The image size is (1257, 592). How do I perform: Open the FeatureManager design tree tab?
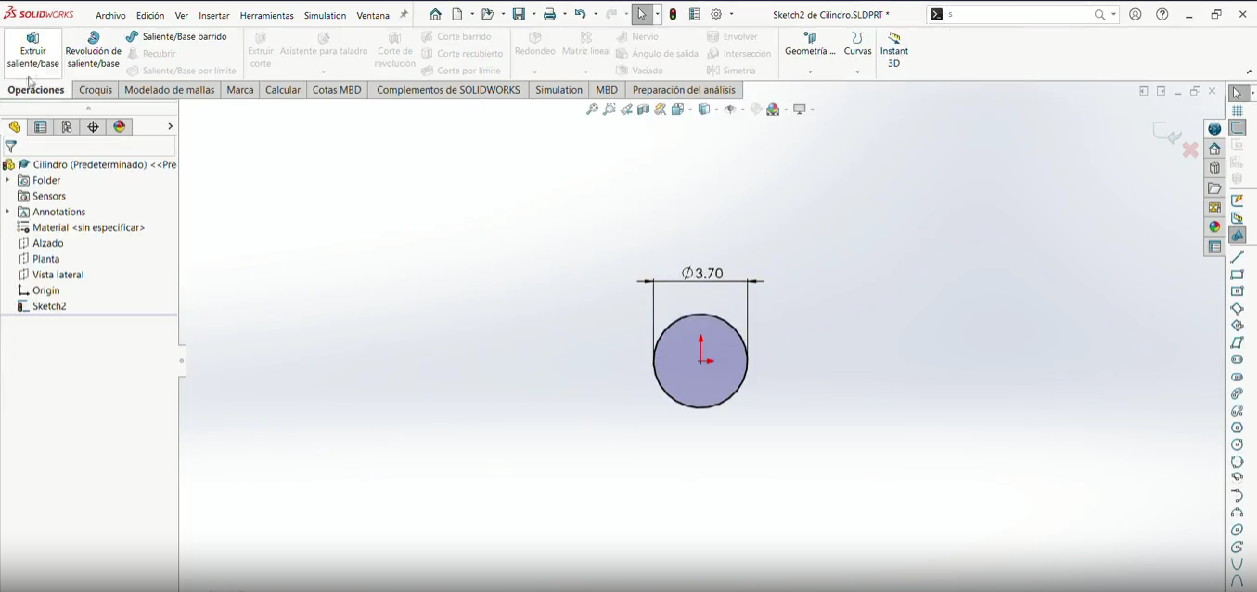tap(14, 127)
